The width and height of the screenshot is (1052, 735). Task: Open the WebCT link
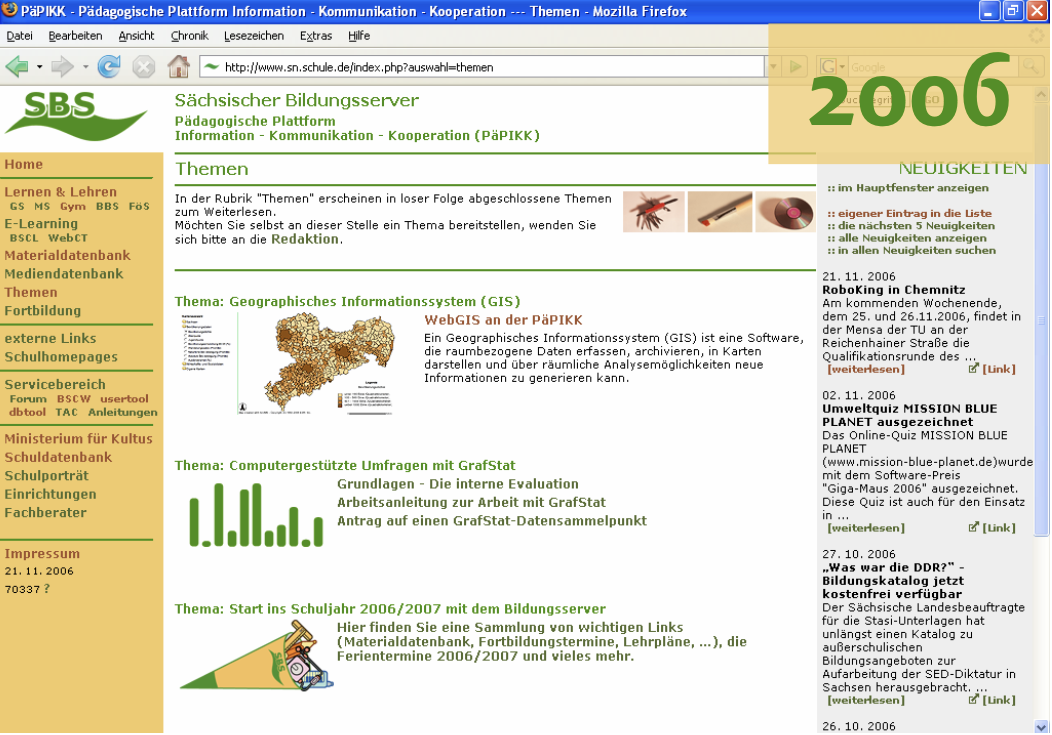68,238
